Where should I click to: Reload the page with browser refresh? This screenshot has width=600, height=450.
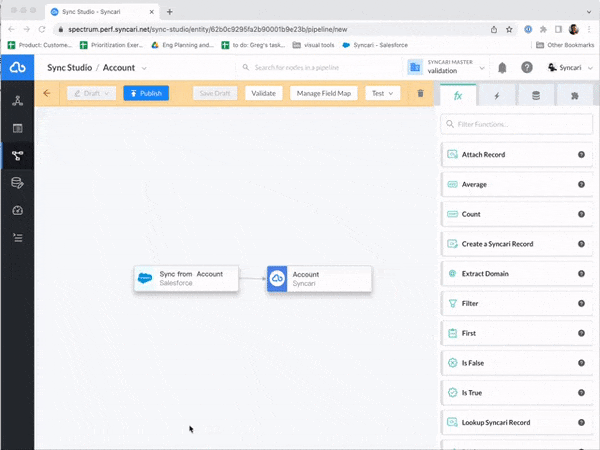pyautogui.click(x=42, y=29)
